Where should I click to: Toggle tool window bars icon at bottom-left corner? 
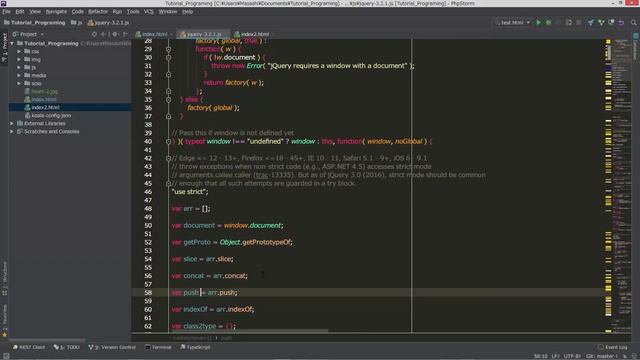point(6,356)
